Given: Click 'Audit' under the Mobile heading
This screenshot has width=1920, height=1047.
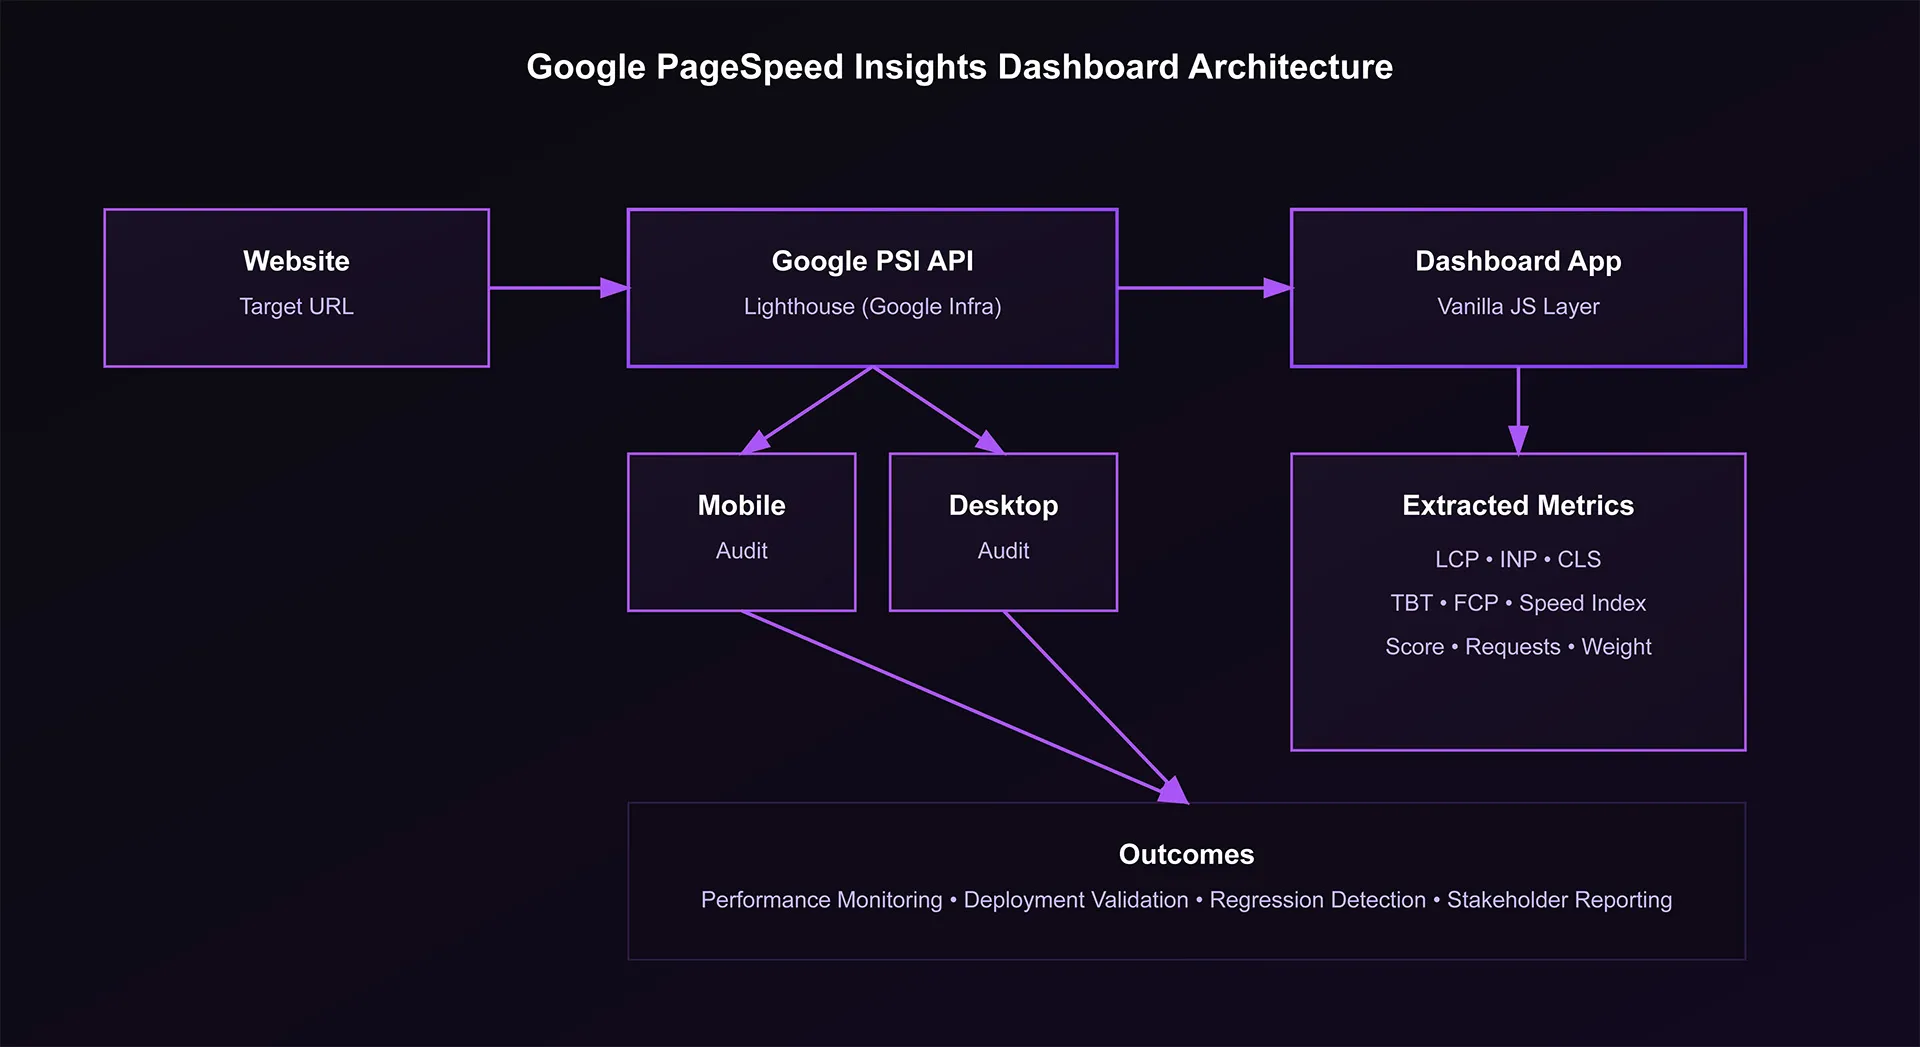Looking at the screenshot, I should point(741,550).
